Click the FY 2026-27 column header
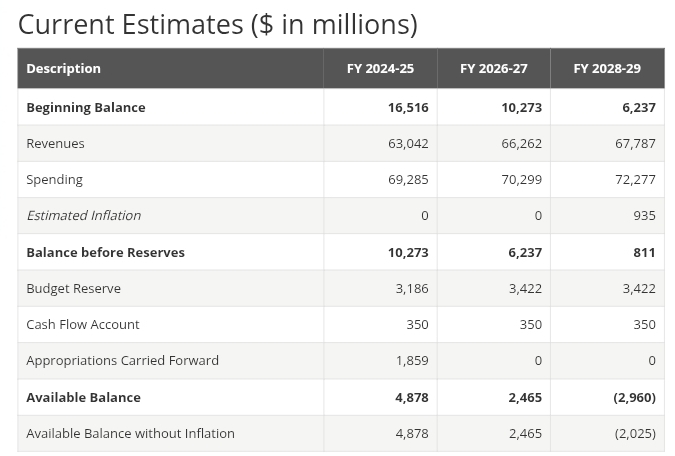This screenshot has height=456, width=675. [x=493, y=69]
